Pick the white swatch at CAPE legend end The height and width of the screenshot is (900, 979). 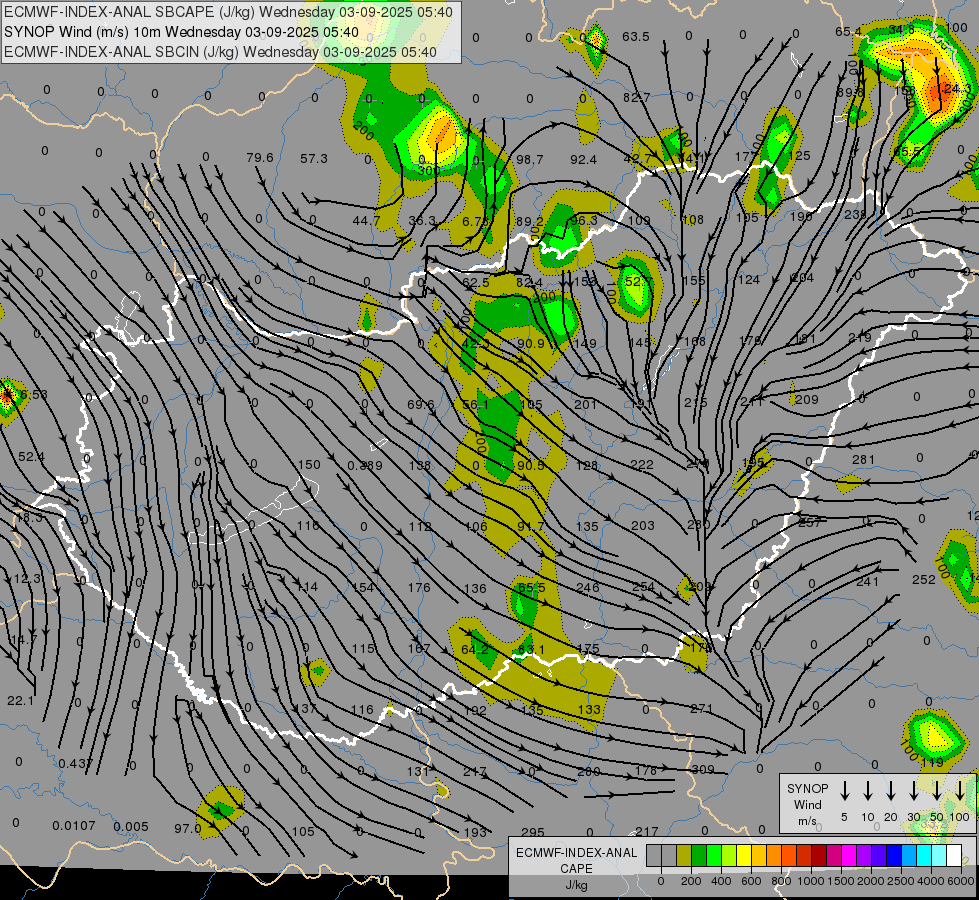953,856
